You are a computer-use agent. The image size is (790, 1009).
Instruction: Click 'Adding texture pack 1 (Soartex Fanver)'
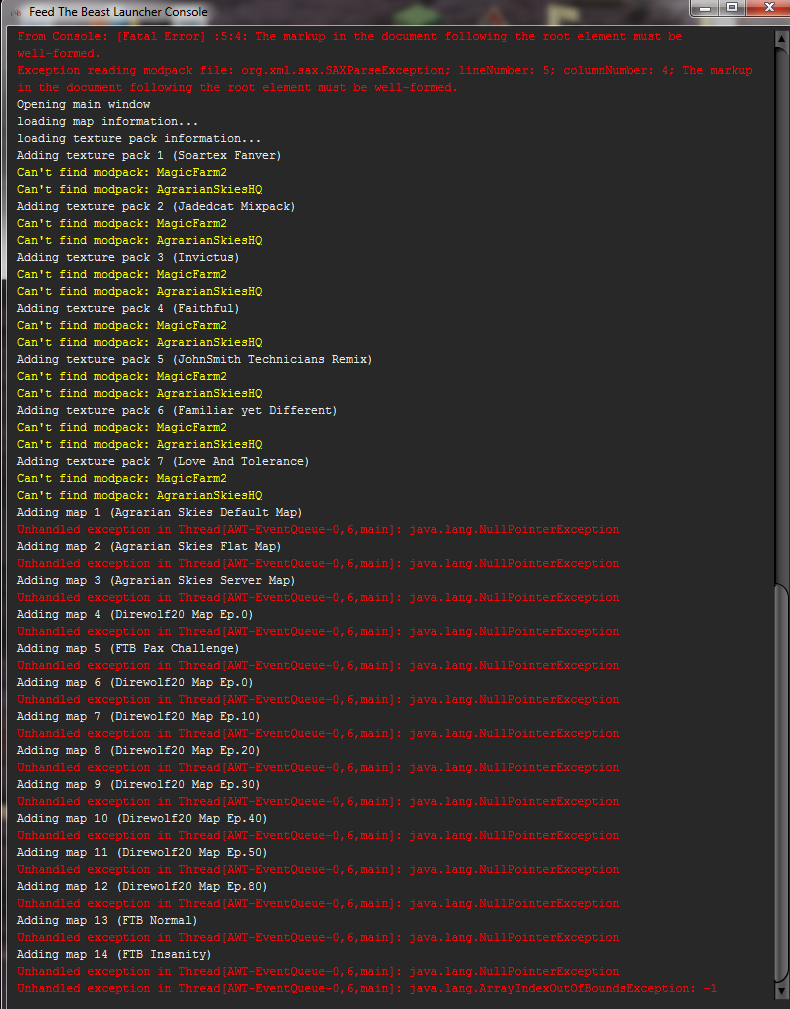(149, 156)
